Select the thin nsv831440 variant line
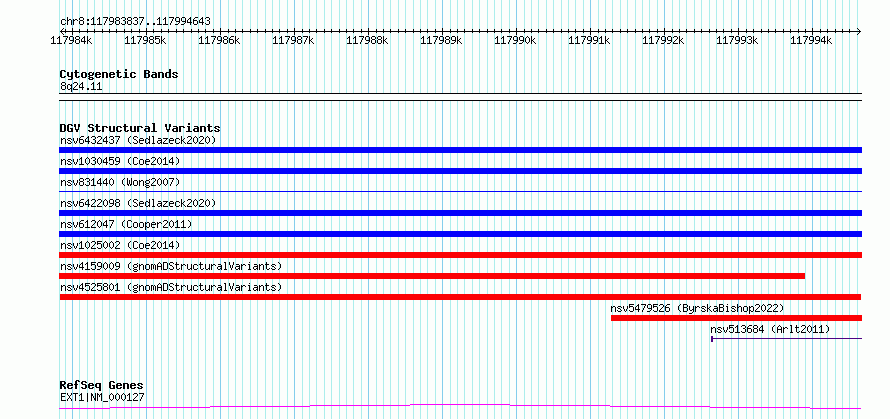 coord(460,192)
